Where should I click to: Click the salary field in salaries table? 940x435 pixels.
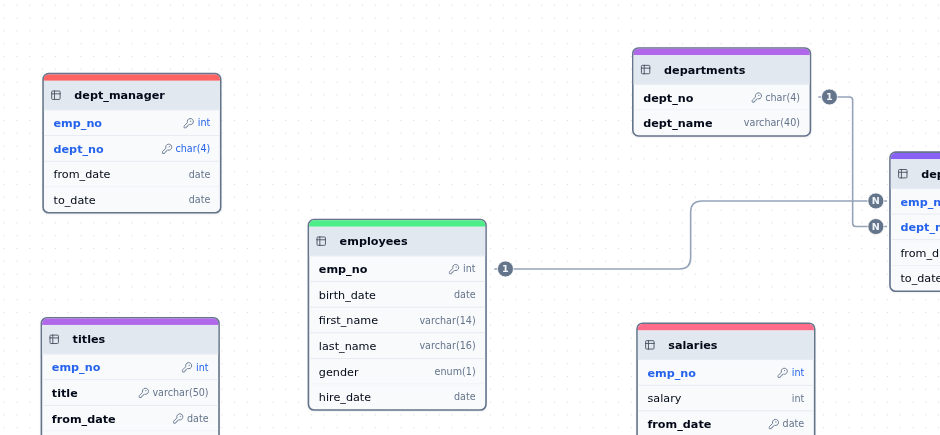(x=726, y=398)
